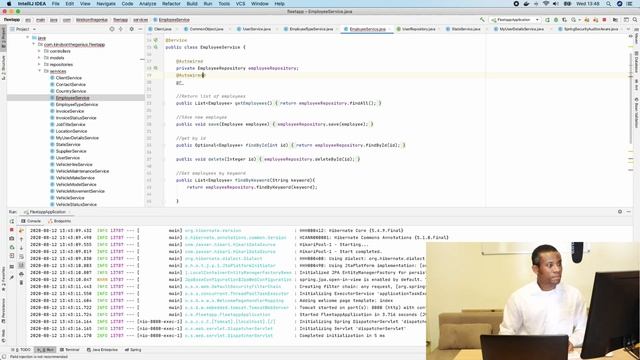640x360 pixels.
Task: Open the Project panel settings gear
Action: click(131, 29)
